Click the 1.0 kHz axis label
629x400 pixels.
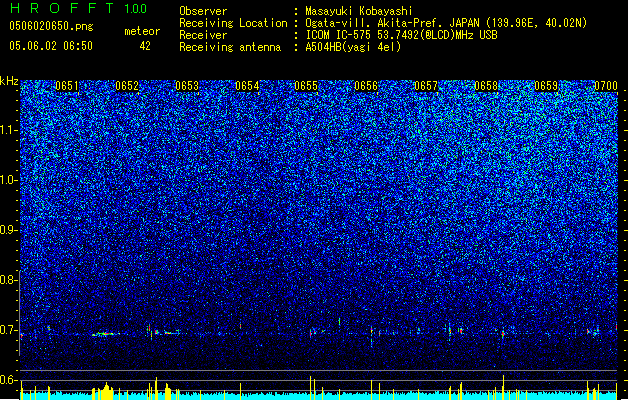click(9, 181)
